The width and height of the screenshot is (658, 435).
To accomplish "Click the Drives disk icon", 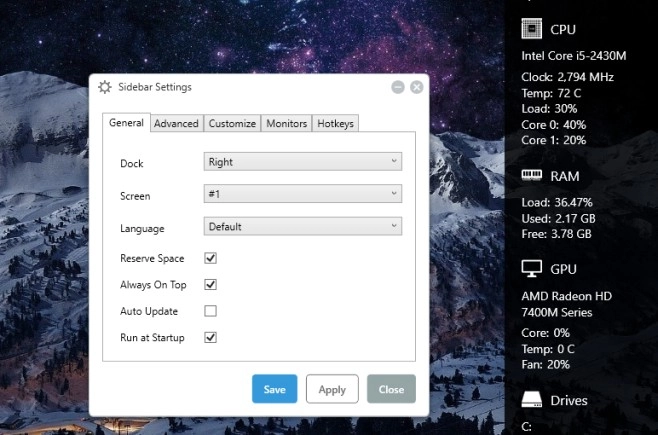I will [x=531, y=400].
